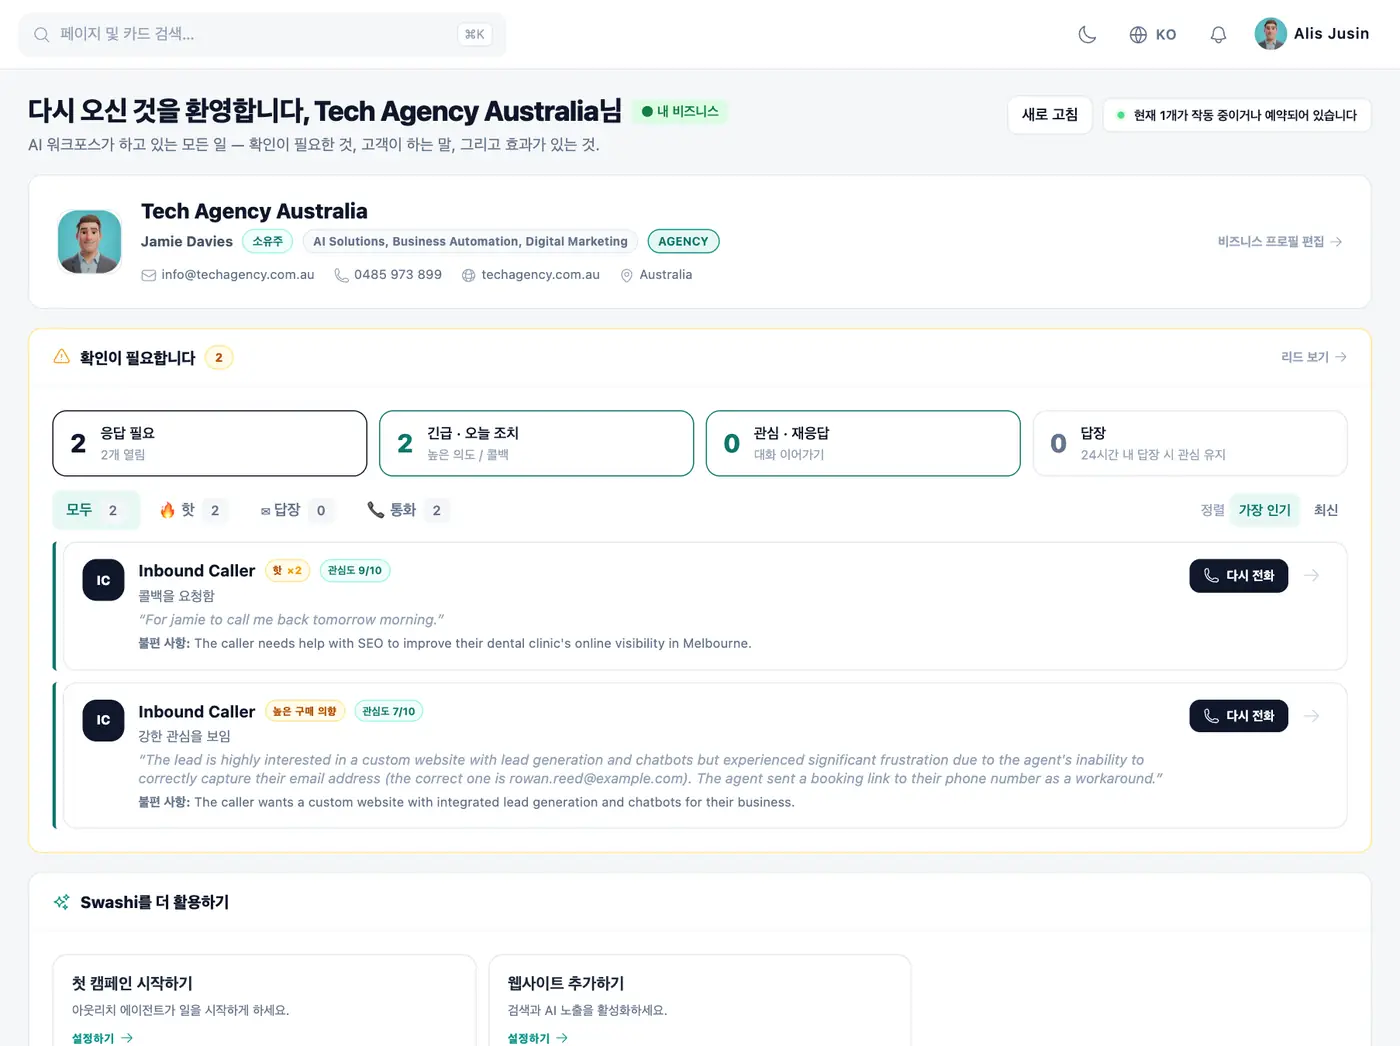Open 리드 보기 link
This screenshot has width=1400, height=1046.
point(1314,357)
